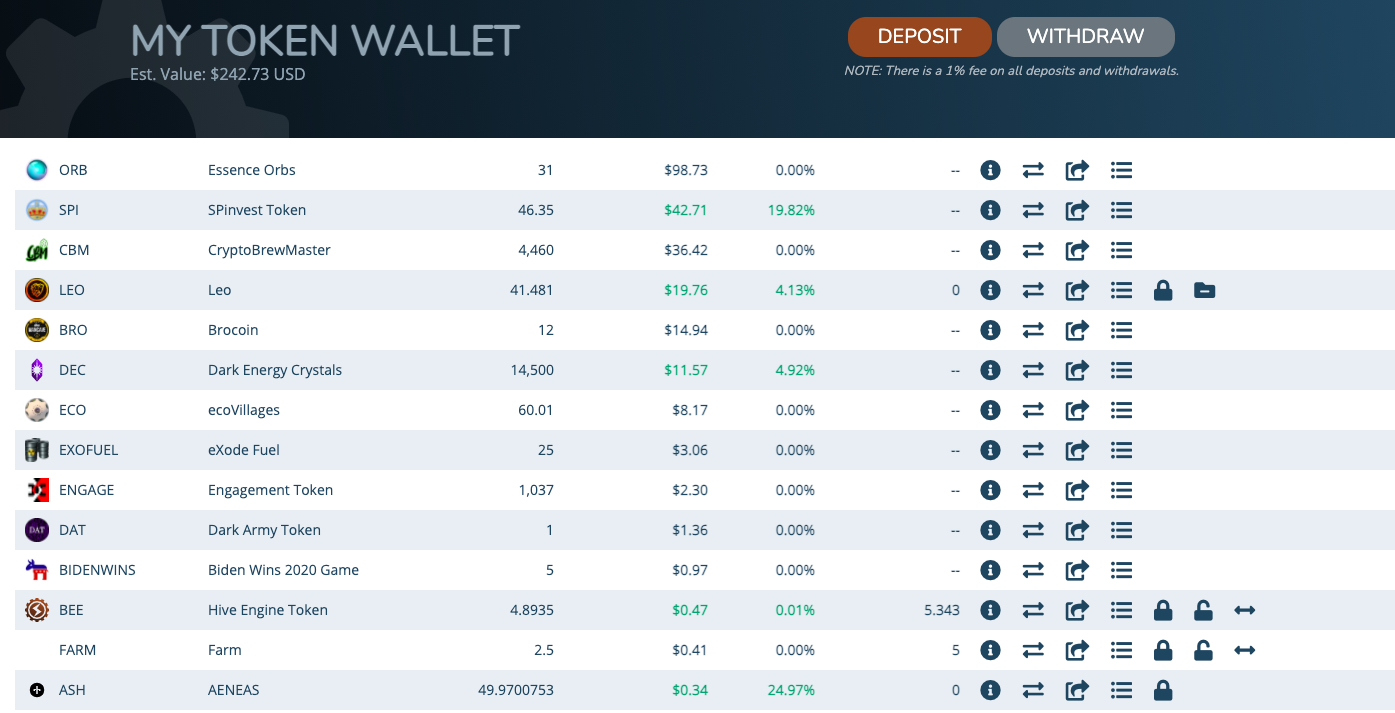This screenshot has height=713, width=1395.
Task: Click the 14,500 DEC balance
Action: 532,370
